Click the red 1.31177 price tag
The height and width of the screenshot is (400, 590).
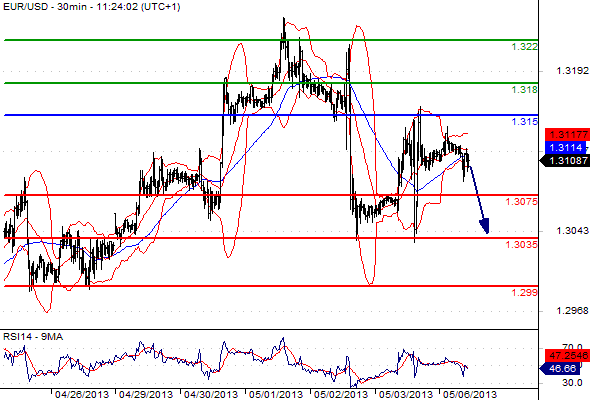coord(567,134)
